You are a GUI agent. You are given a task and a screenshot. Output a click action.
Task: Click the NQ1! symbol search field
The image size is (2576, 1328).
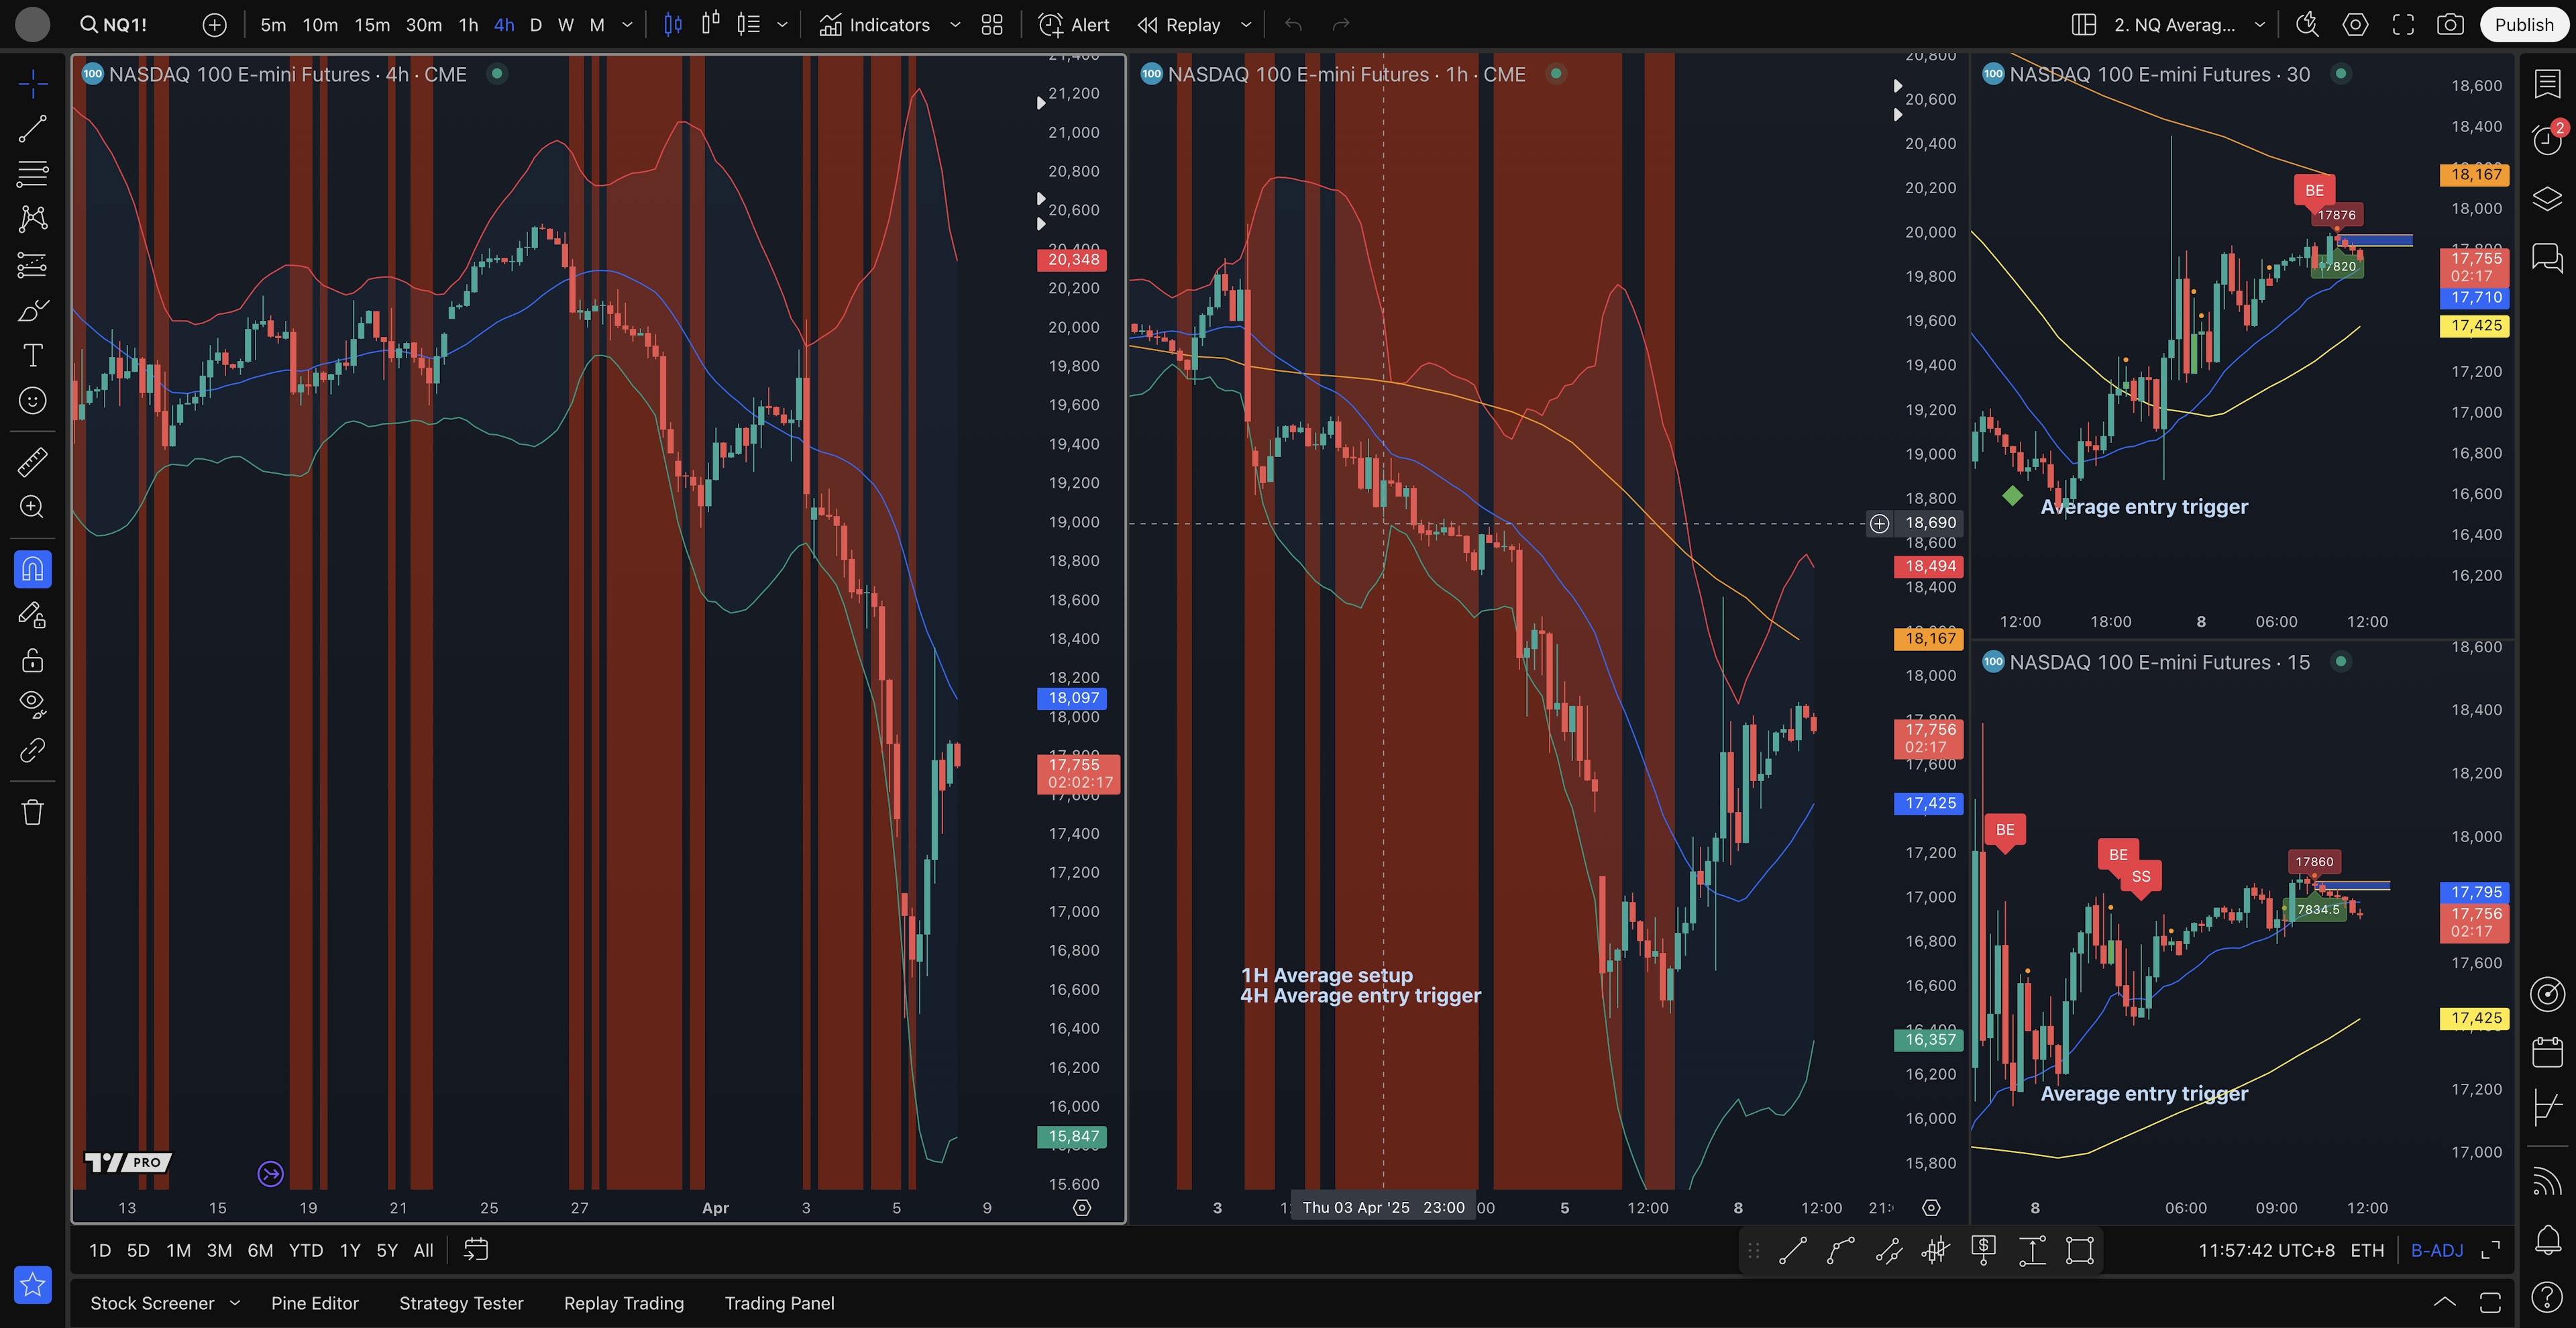(x=115, y=25)
